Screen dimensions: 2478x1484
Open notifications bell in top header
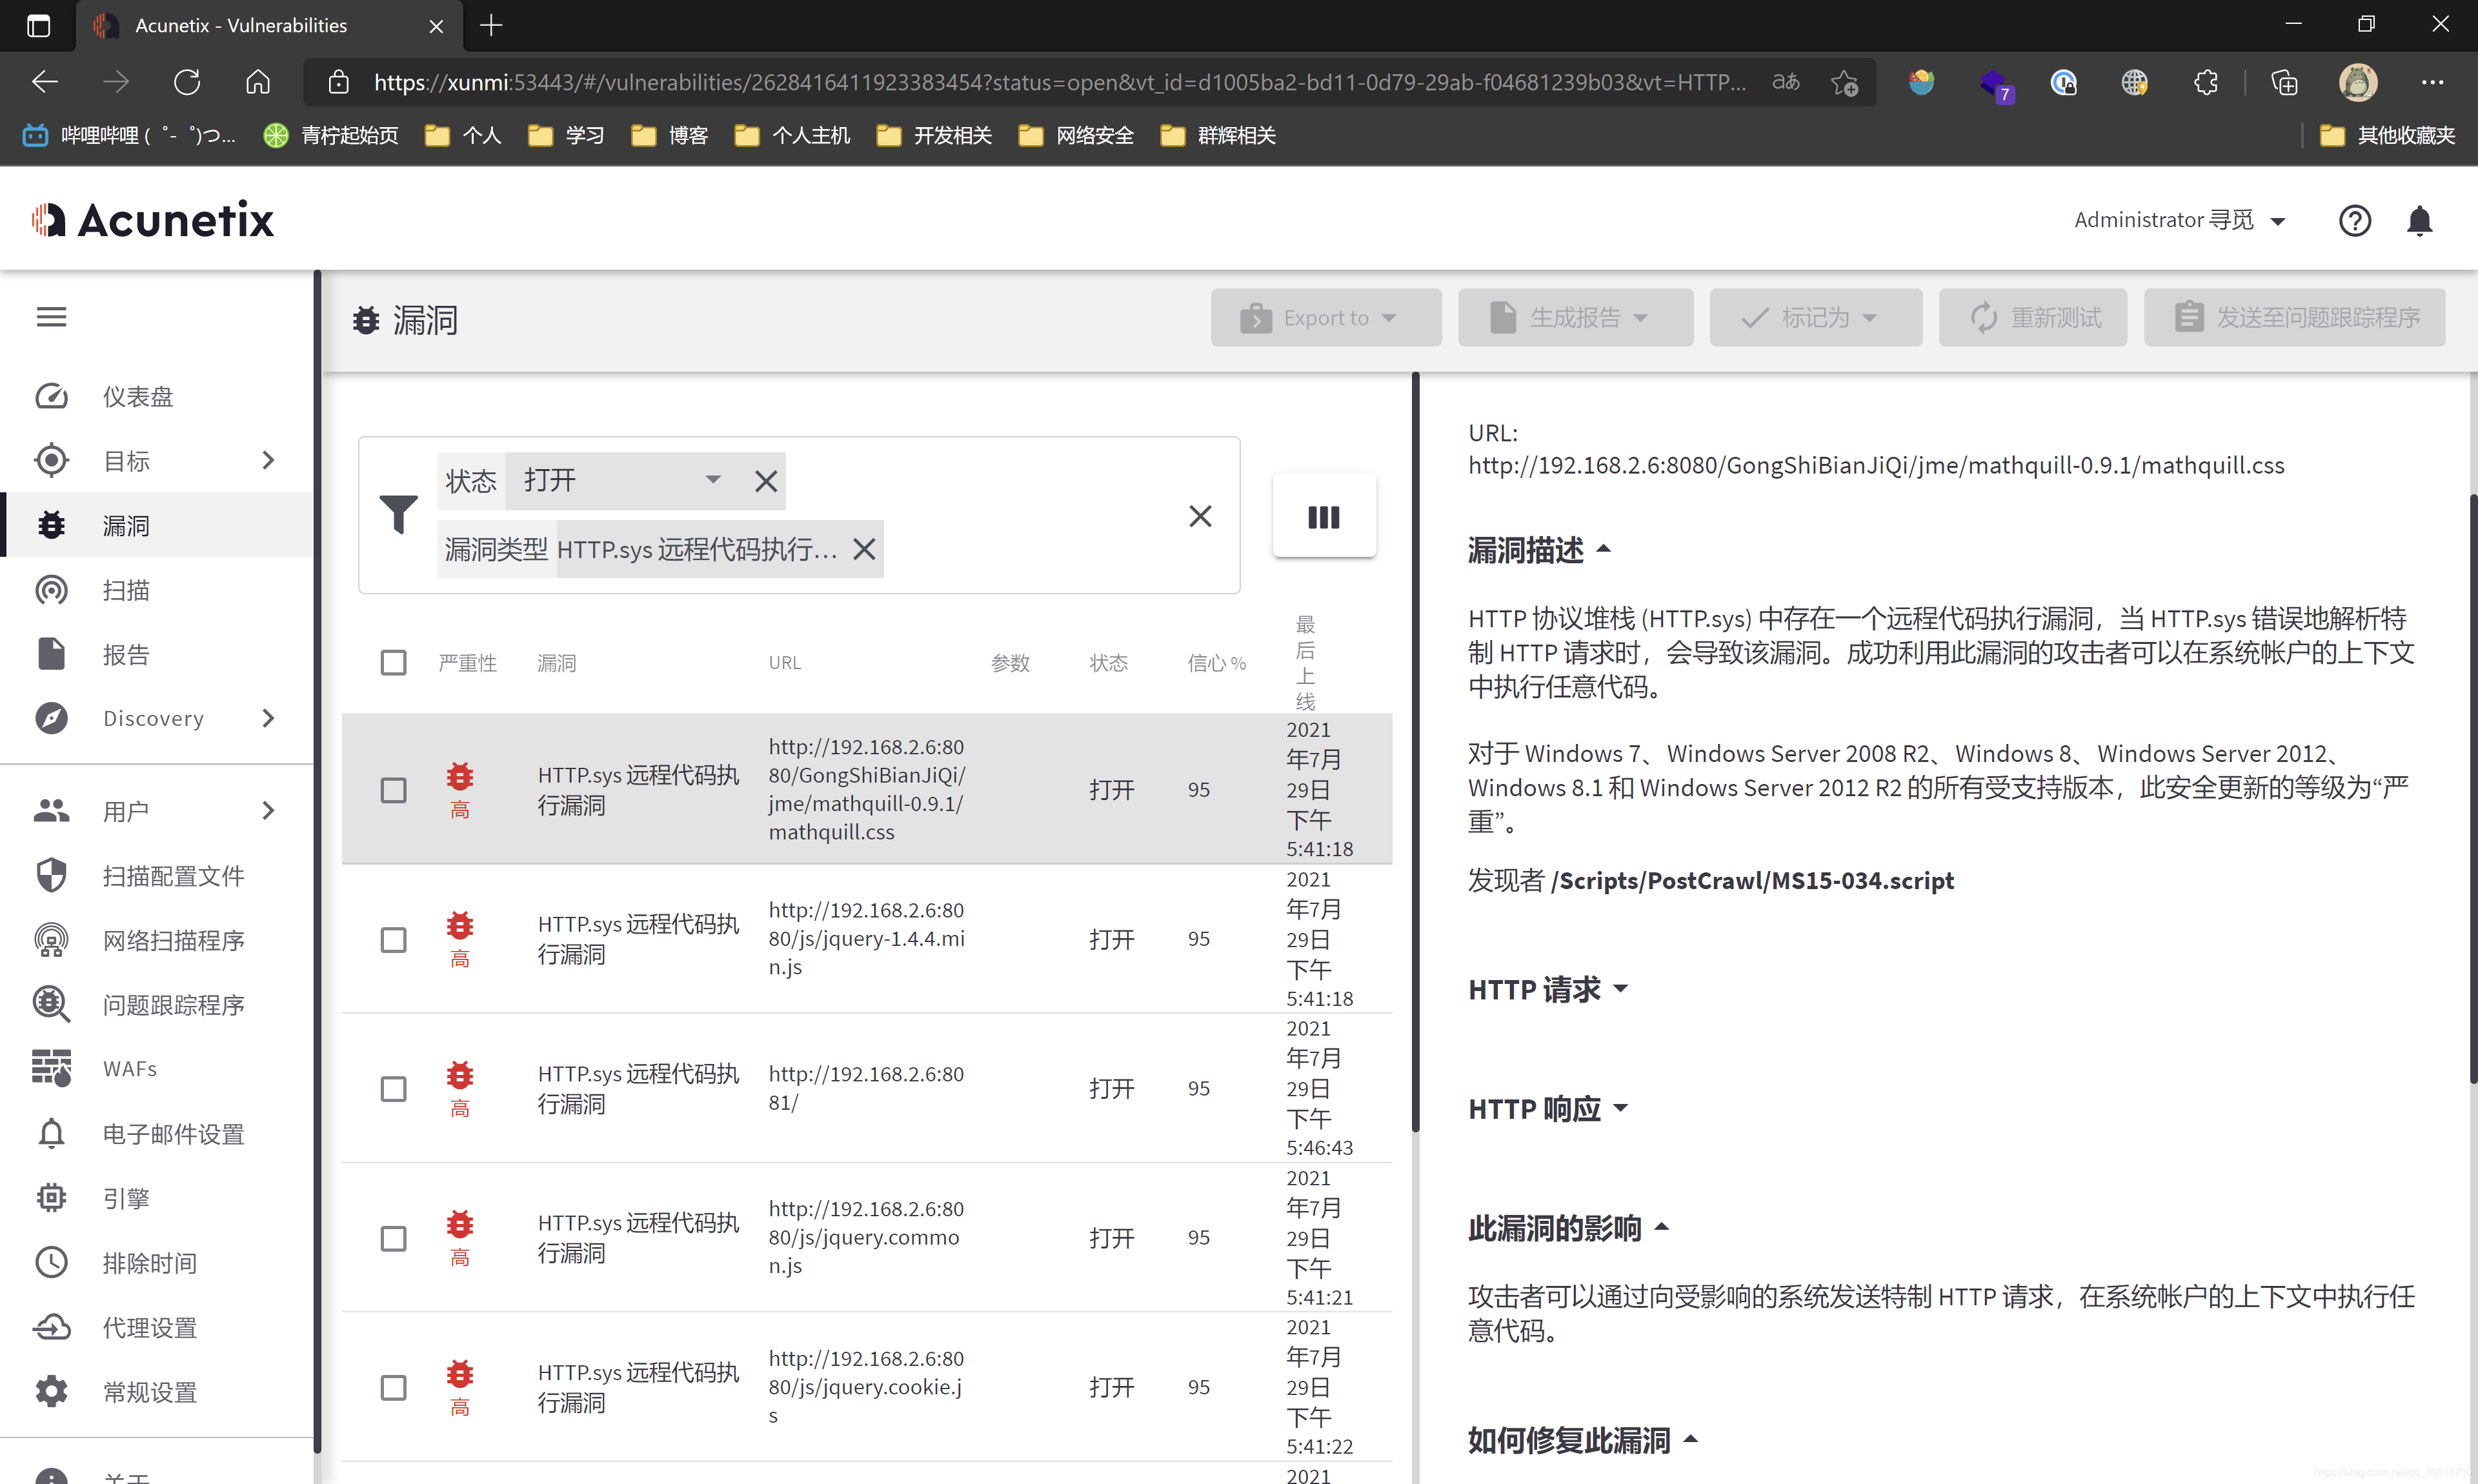coord(2419,220)
